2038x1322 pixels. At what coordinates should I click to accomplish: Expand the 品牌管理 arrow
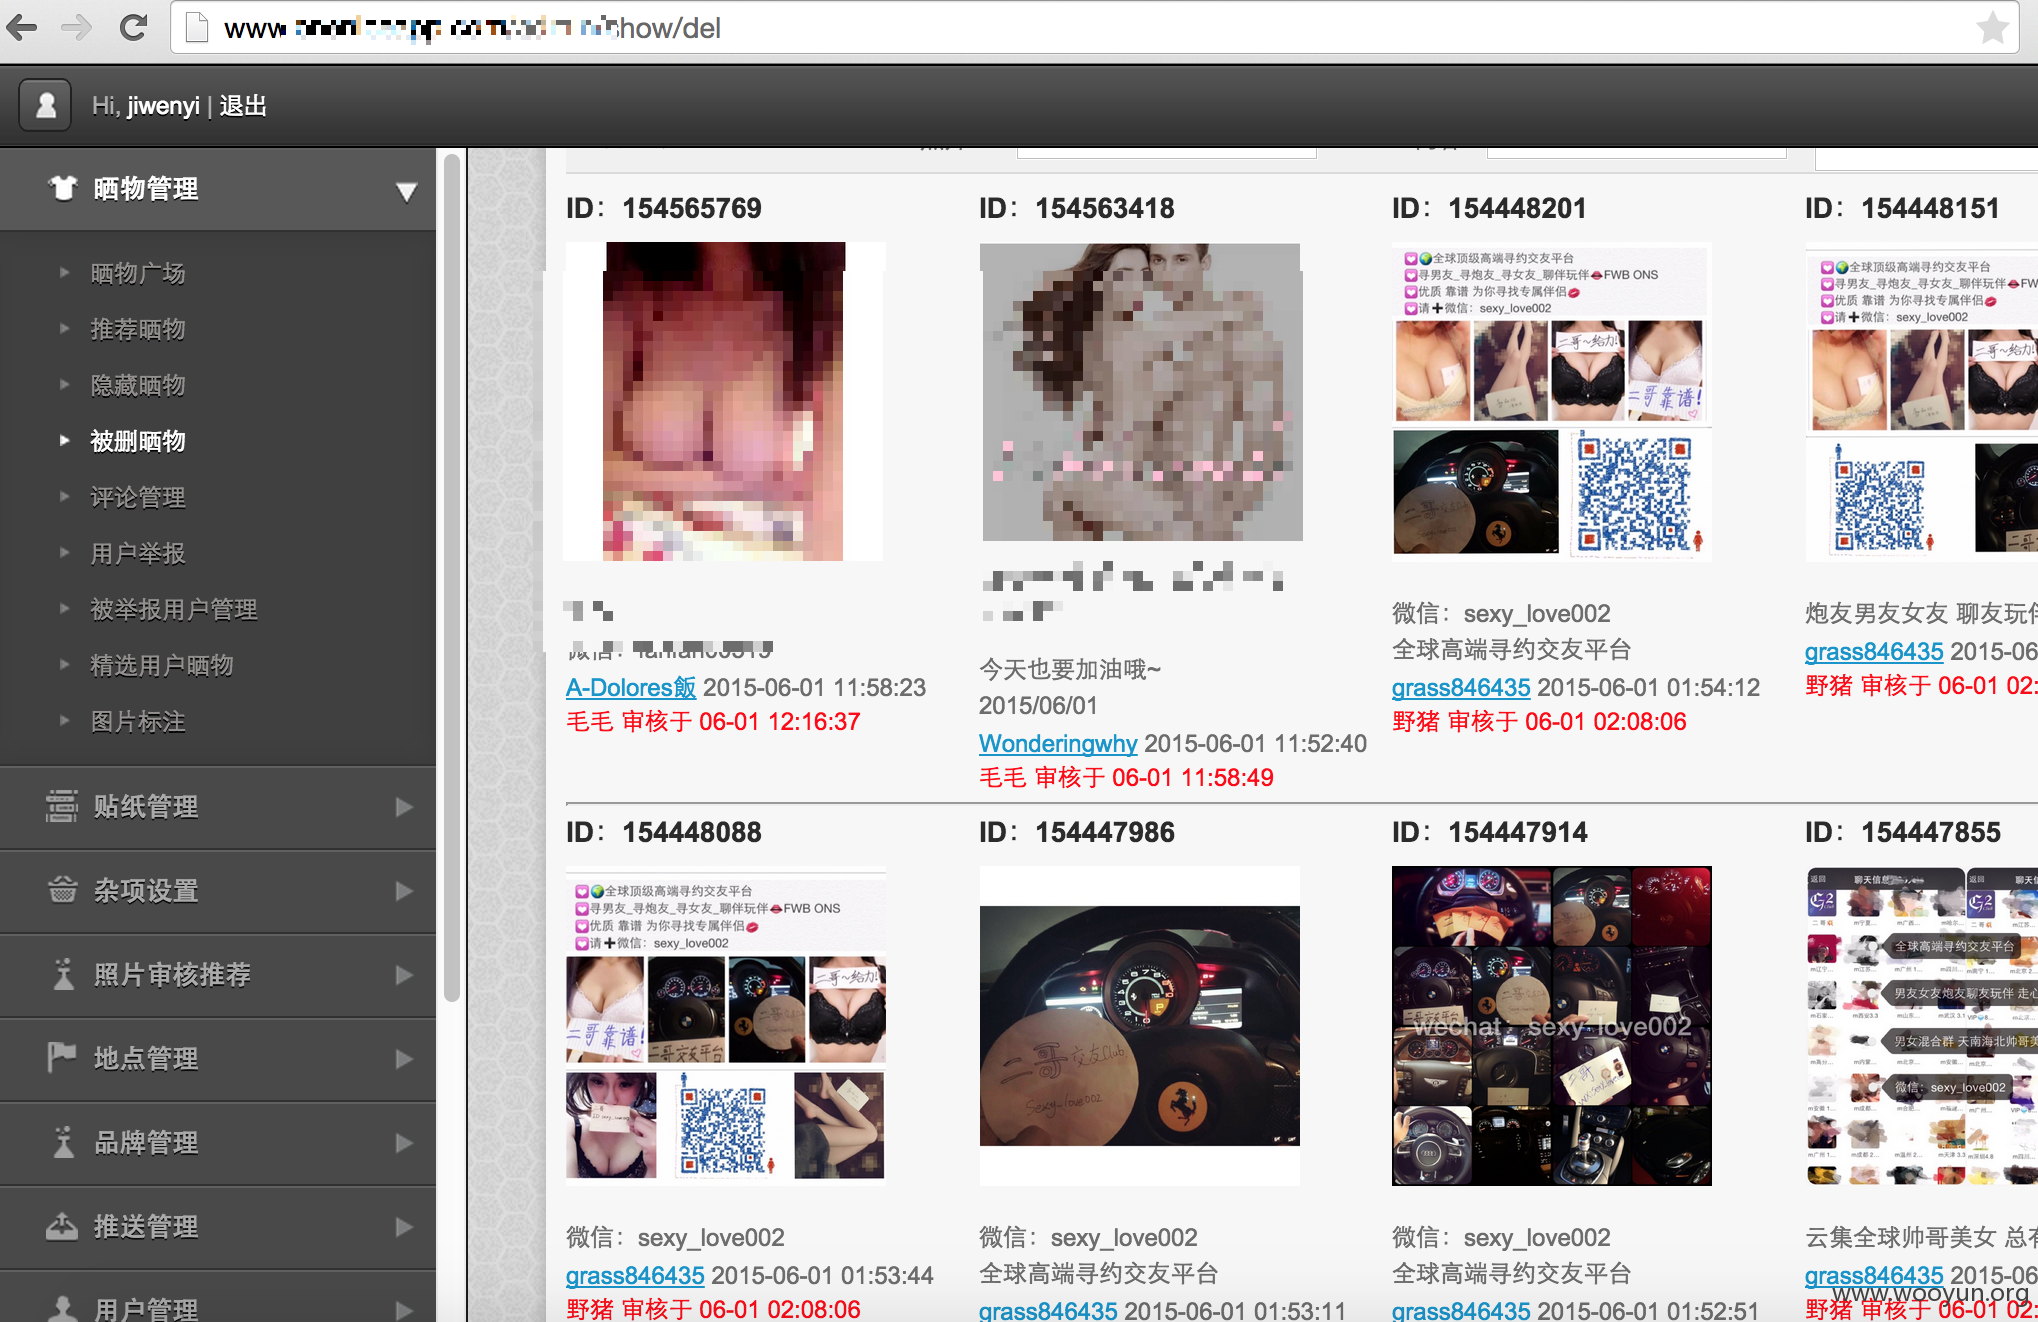404,1143
